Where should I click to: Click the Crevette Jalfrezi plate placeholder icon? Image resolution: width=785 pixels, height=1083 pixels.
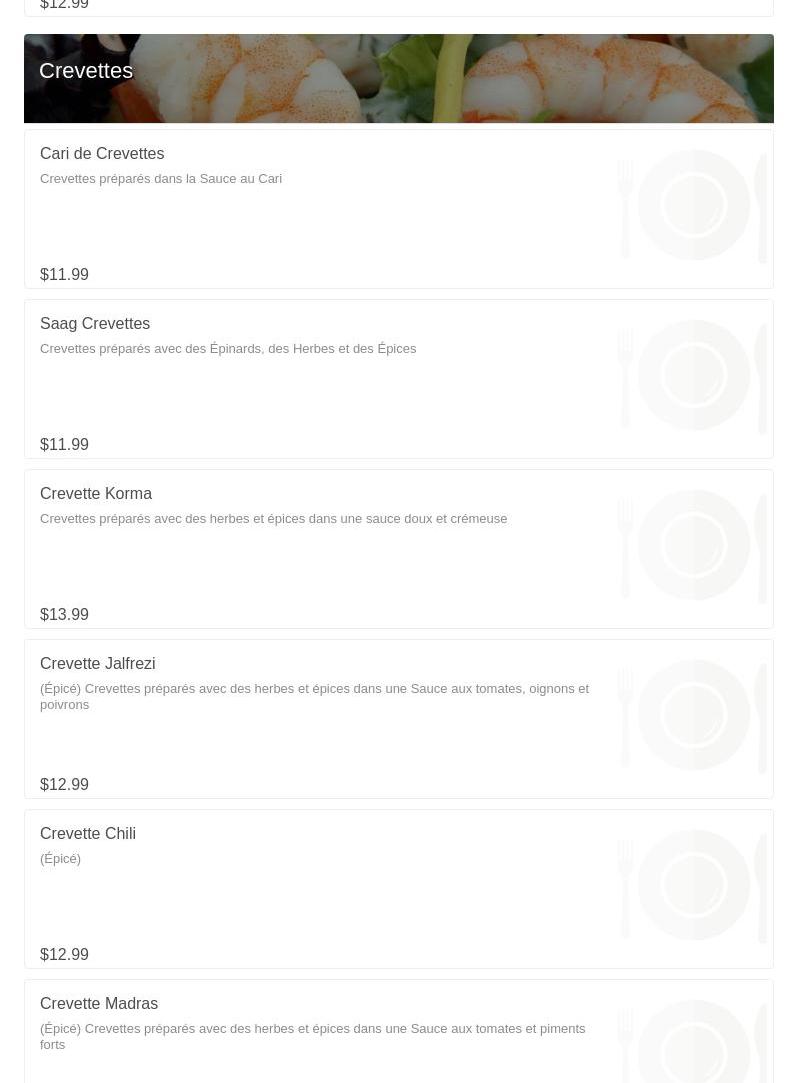click(x=693, y=715)
